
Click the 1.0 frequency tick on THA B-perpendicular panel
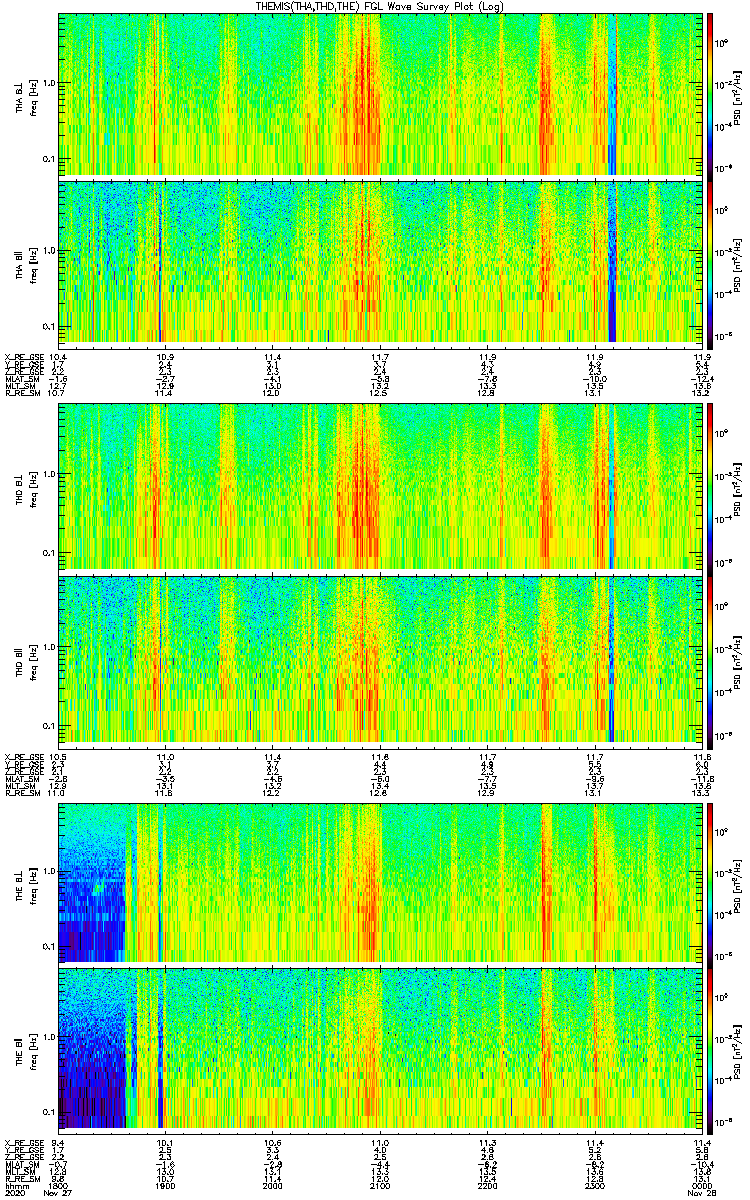pos(49,83)
